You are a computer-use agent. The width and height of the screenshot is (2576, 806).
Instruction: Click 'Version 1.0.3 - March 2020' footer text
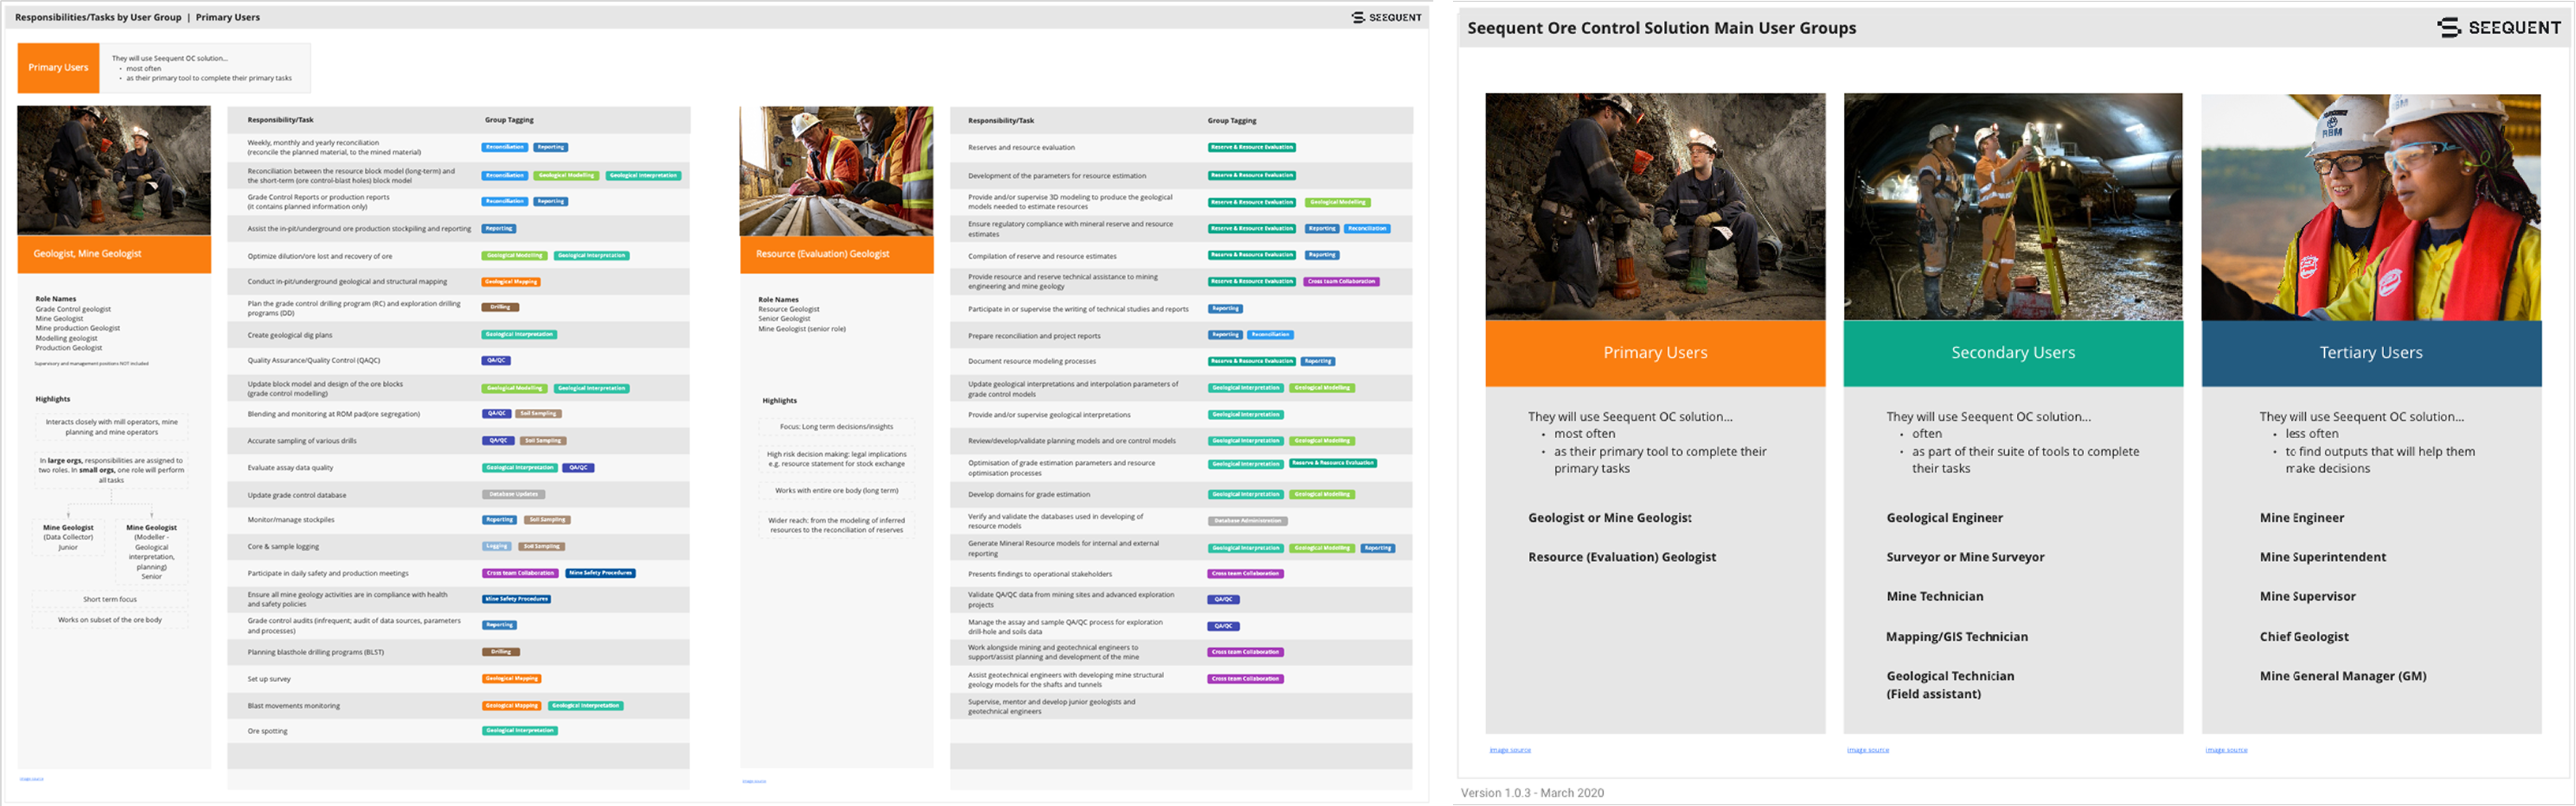pos(1532,793)
